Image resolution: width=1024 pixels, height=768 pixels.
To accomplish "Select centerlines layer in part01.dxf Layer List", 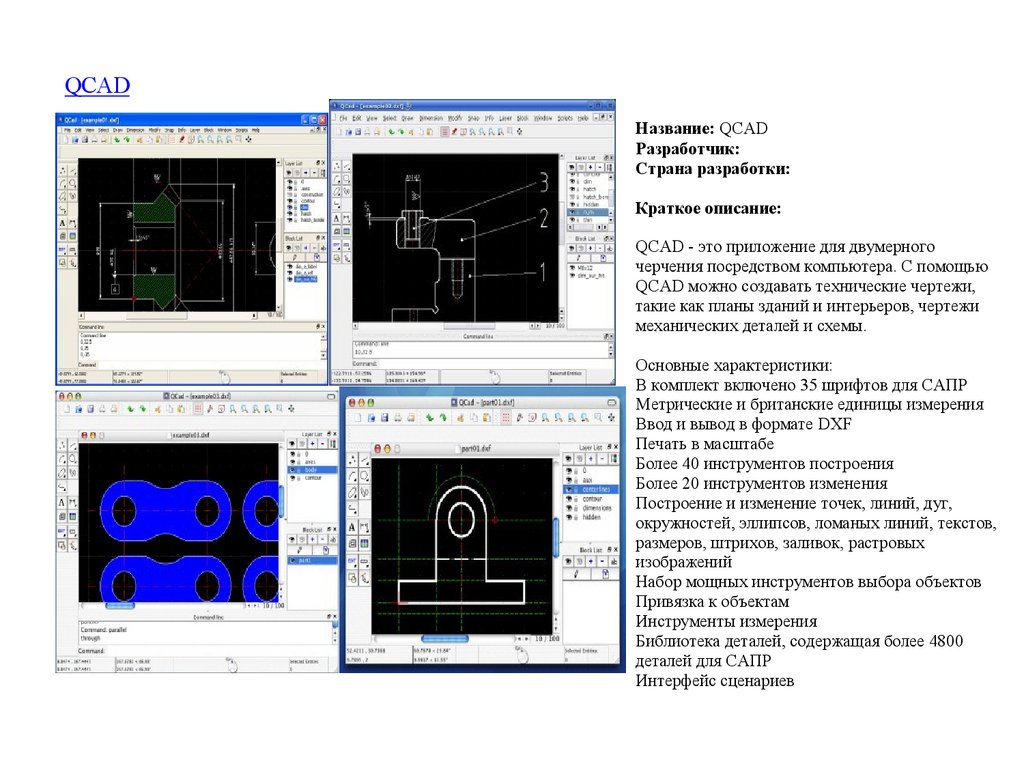I will pos(590,489).
